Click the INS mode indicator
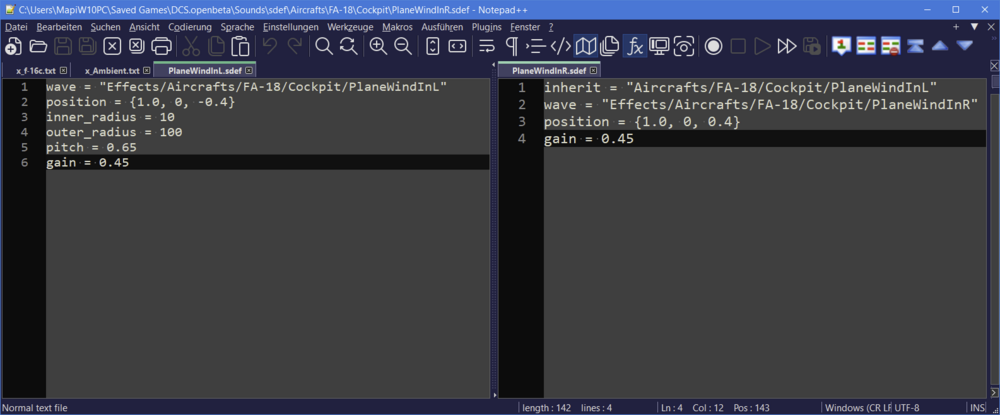This screenshot has width=1000, height=415. [978, 407]
